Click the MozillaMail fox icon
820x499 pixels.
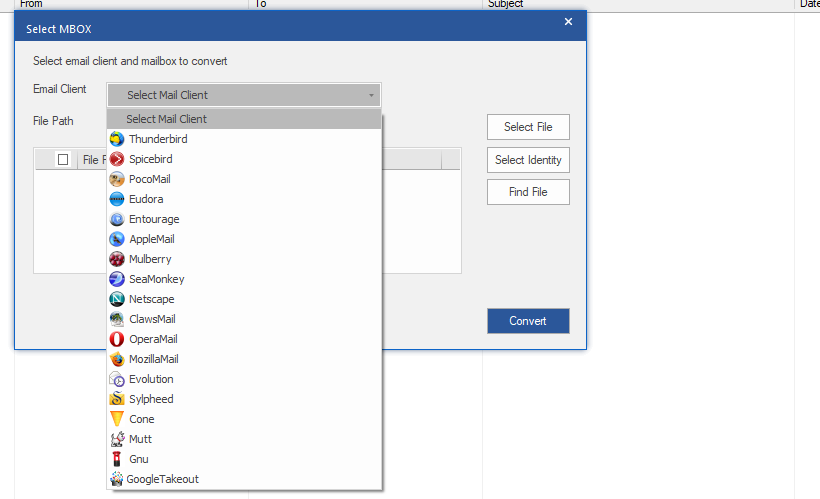click(x=117, y=359)
